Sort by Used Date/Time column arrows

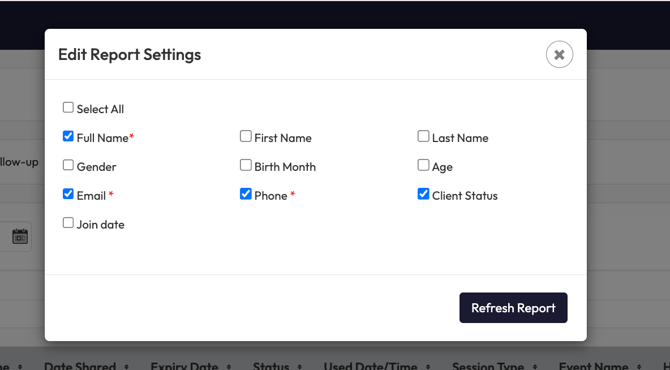pos(428,367)
